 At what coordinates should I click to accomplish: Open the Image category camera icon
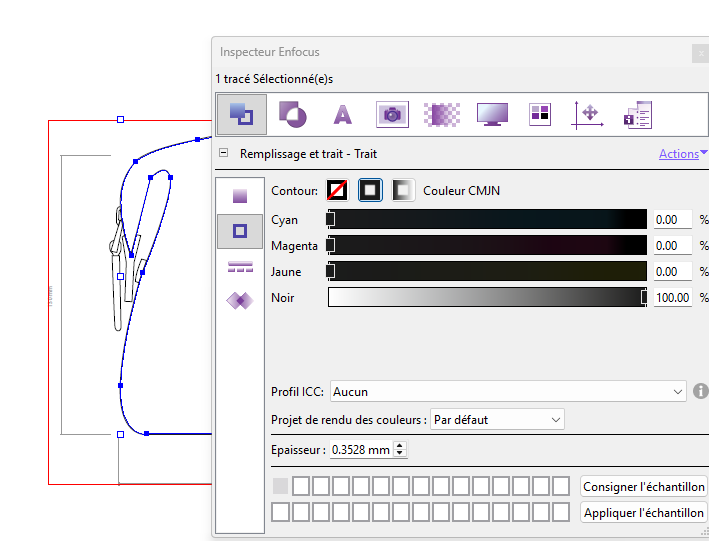click(392, 114)
